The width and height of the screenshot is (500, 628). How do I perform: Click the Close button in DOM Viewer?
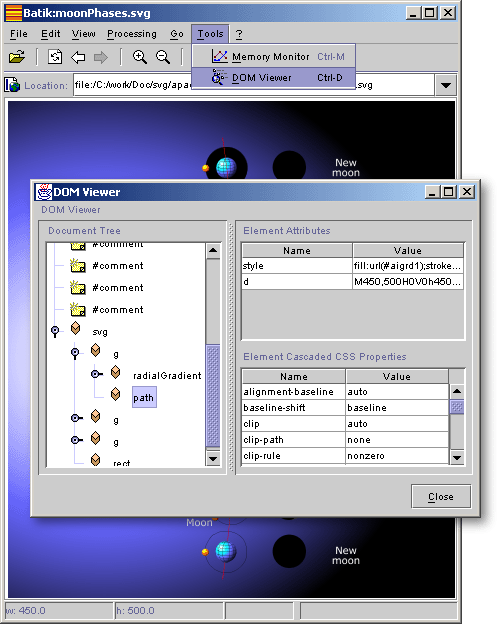(441, 497)
